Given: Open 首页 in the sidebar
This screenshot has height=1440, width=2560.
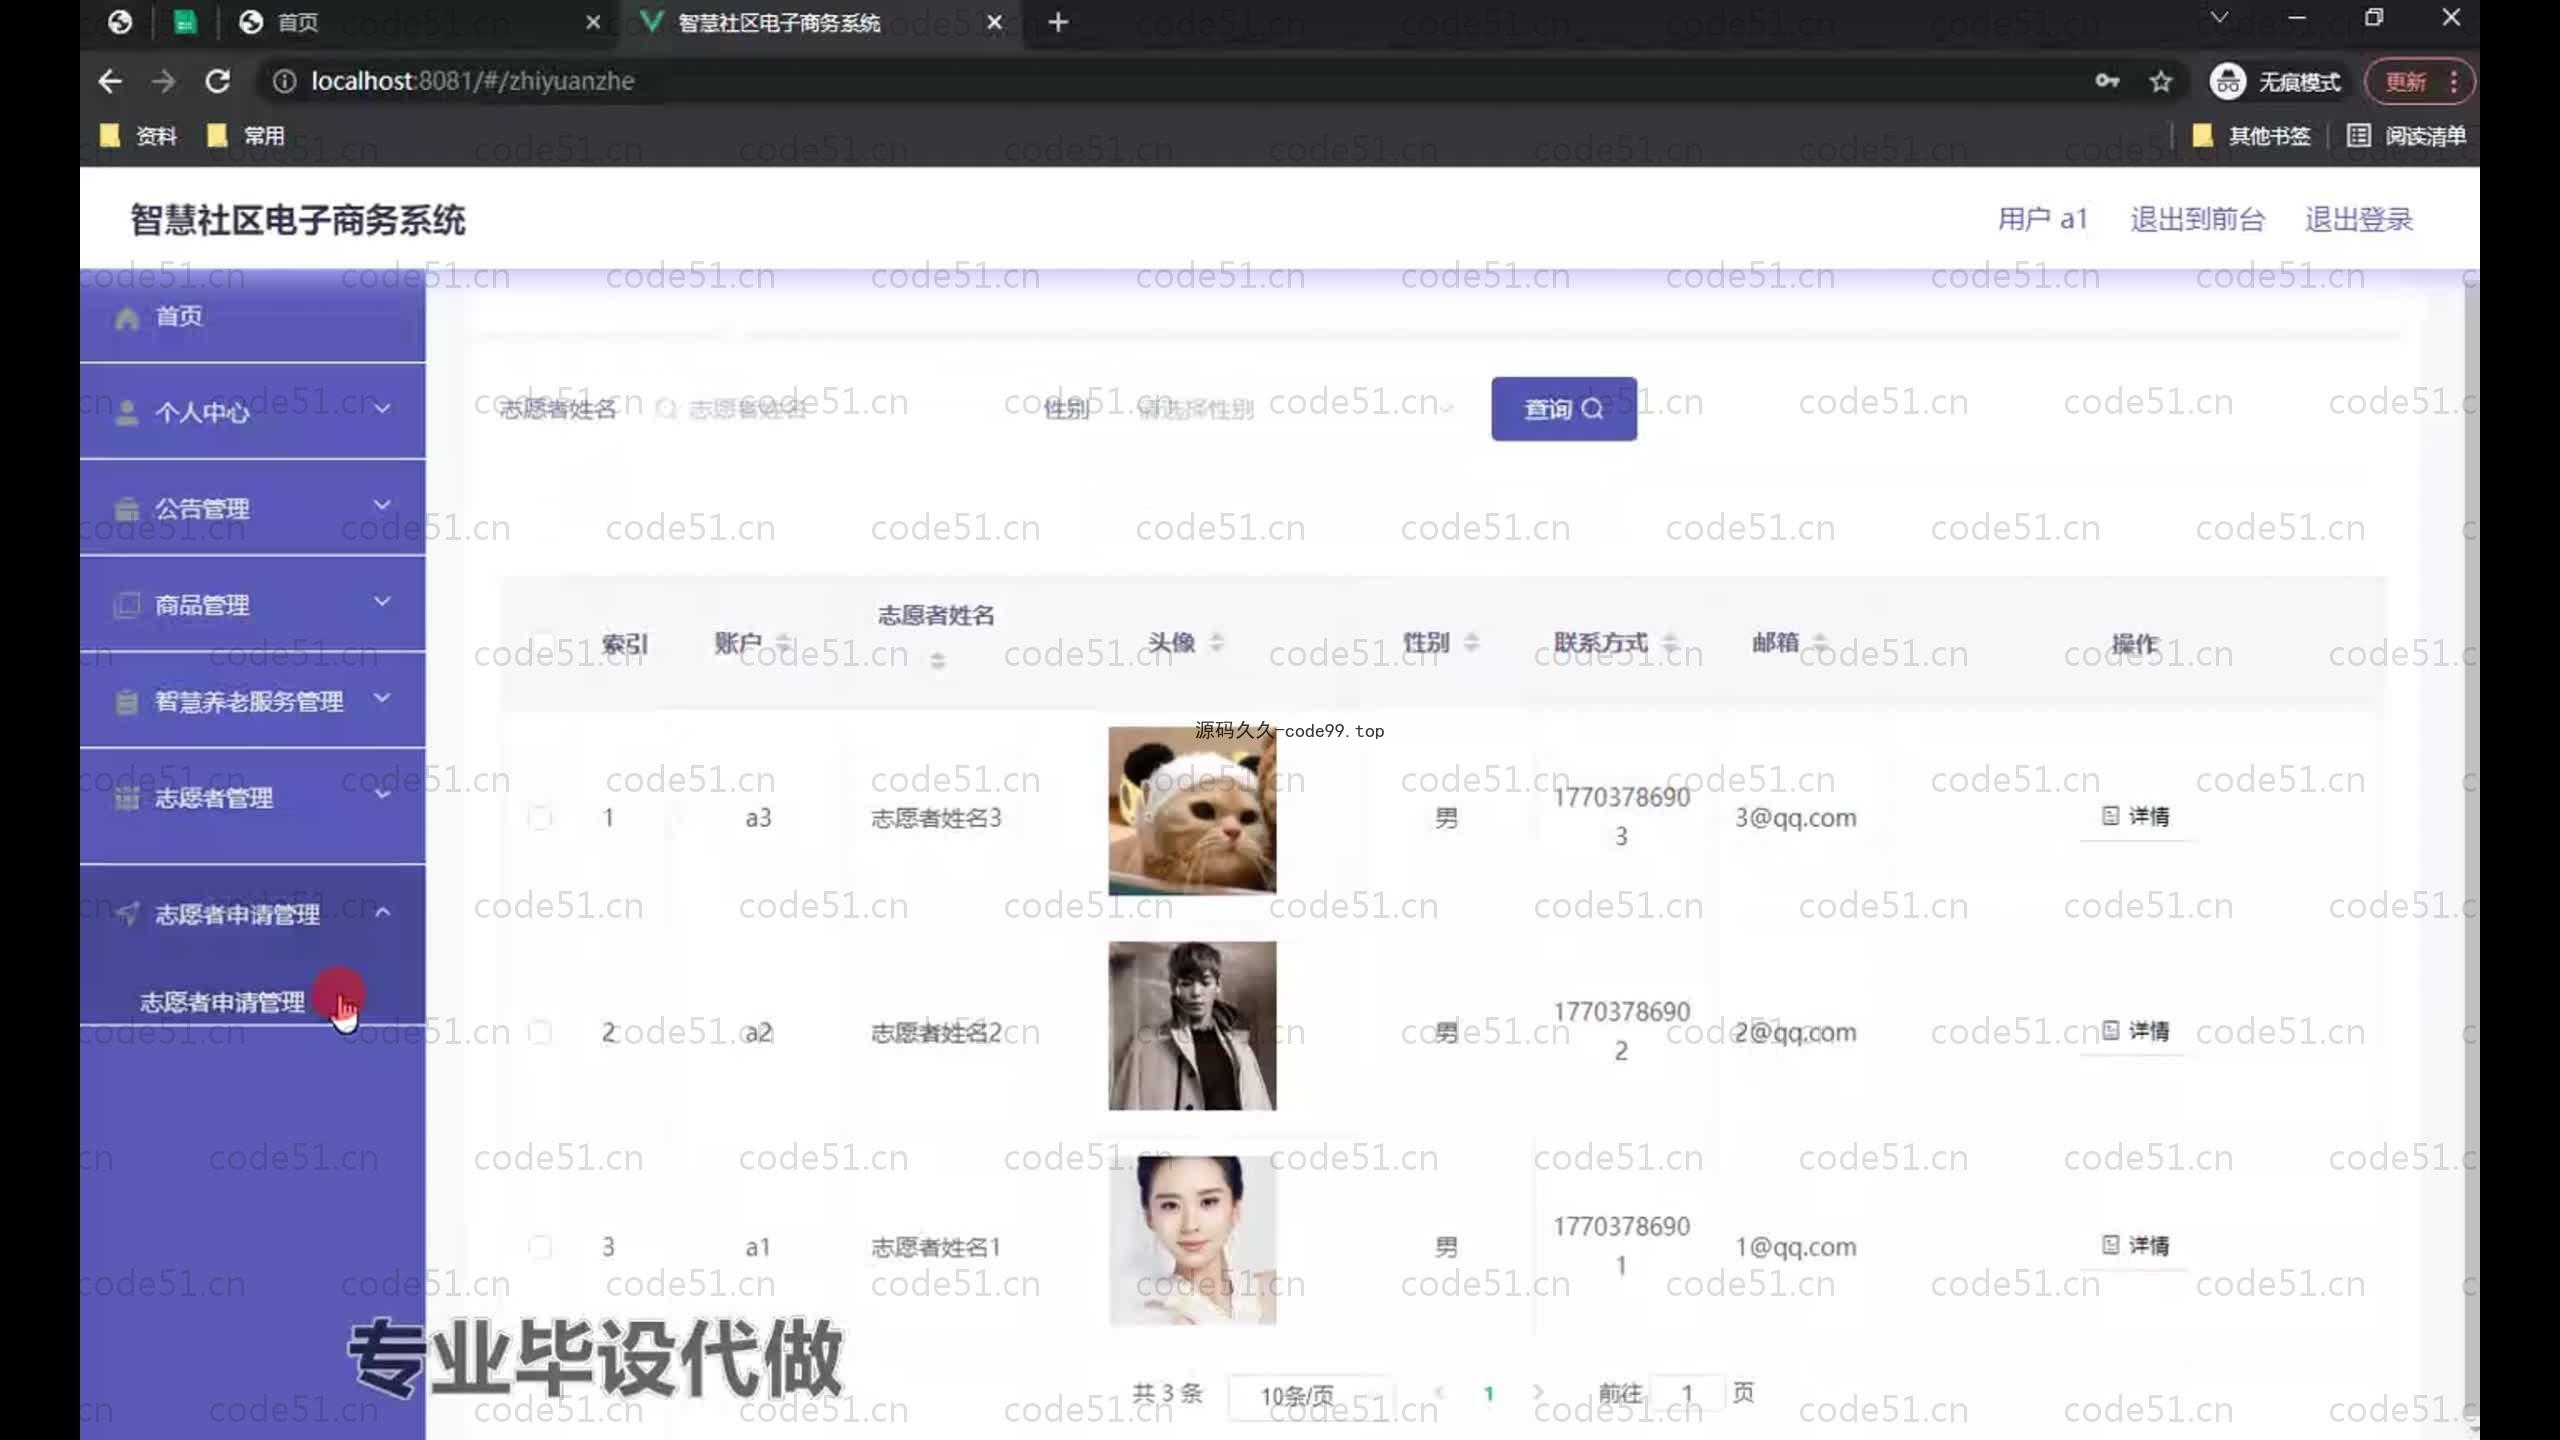Looking at the screenshot, I should click(x=252, y=317).
